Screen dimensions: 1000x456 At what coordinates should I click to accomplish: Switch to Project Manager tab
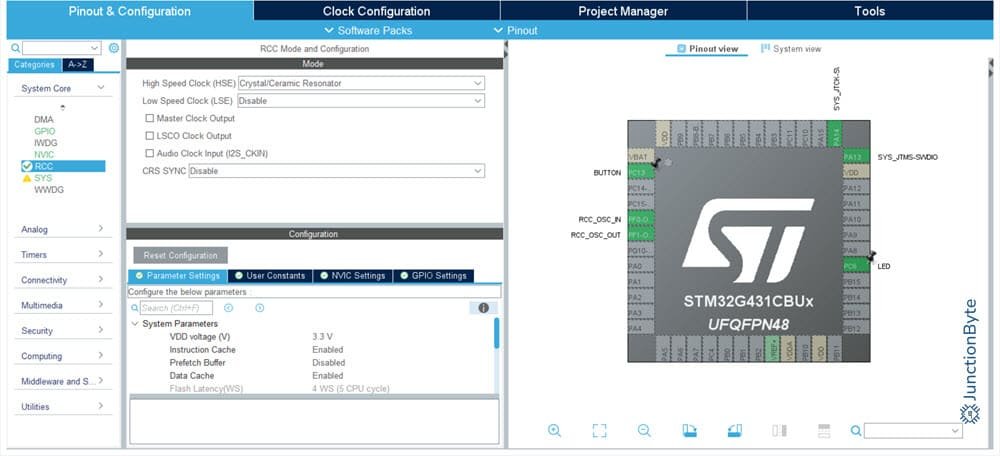[x=623, y=11]
